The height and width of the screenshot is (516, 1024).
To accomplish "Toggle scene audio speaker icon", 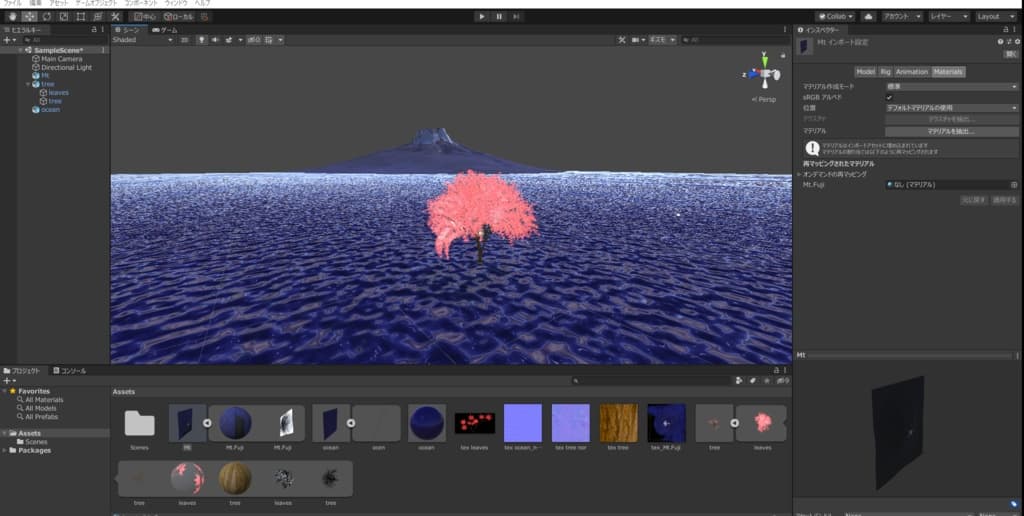I will pos(214,40).
